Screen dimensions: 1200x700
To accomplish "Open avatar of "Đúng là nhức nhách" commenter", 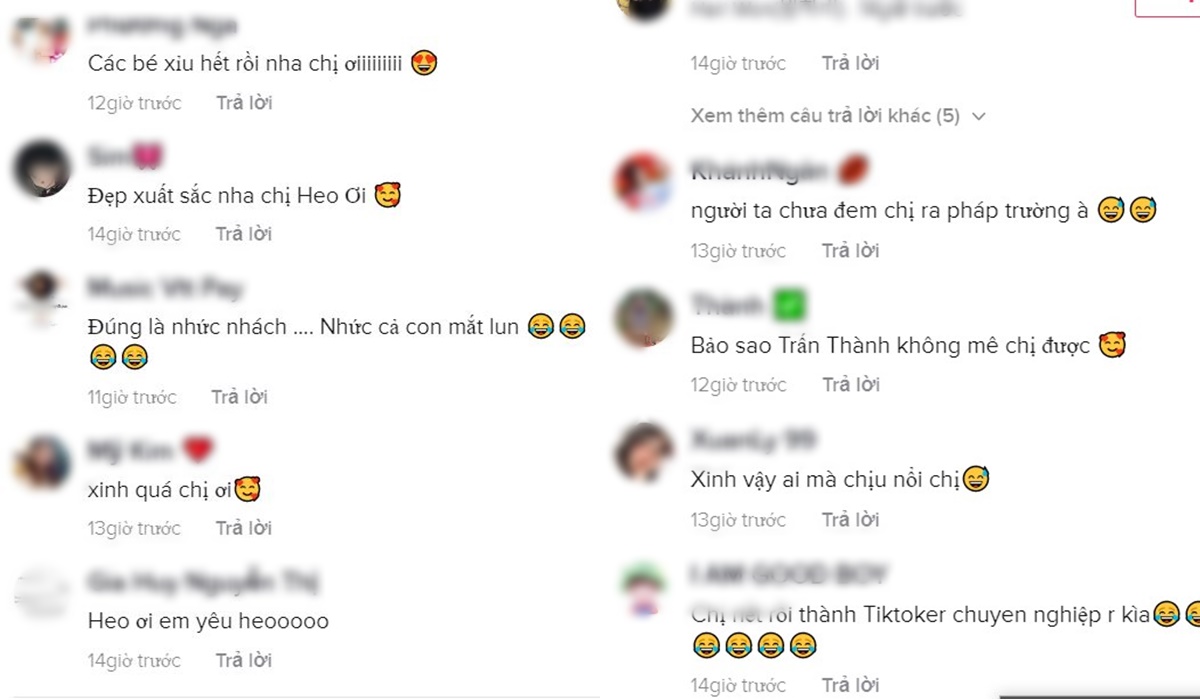I will pyautogui.click(x=42, y=298).
